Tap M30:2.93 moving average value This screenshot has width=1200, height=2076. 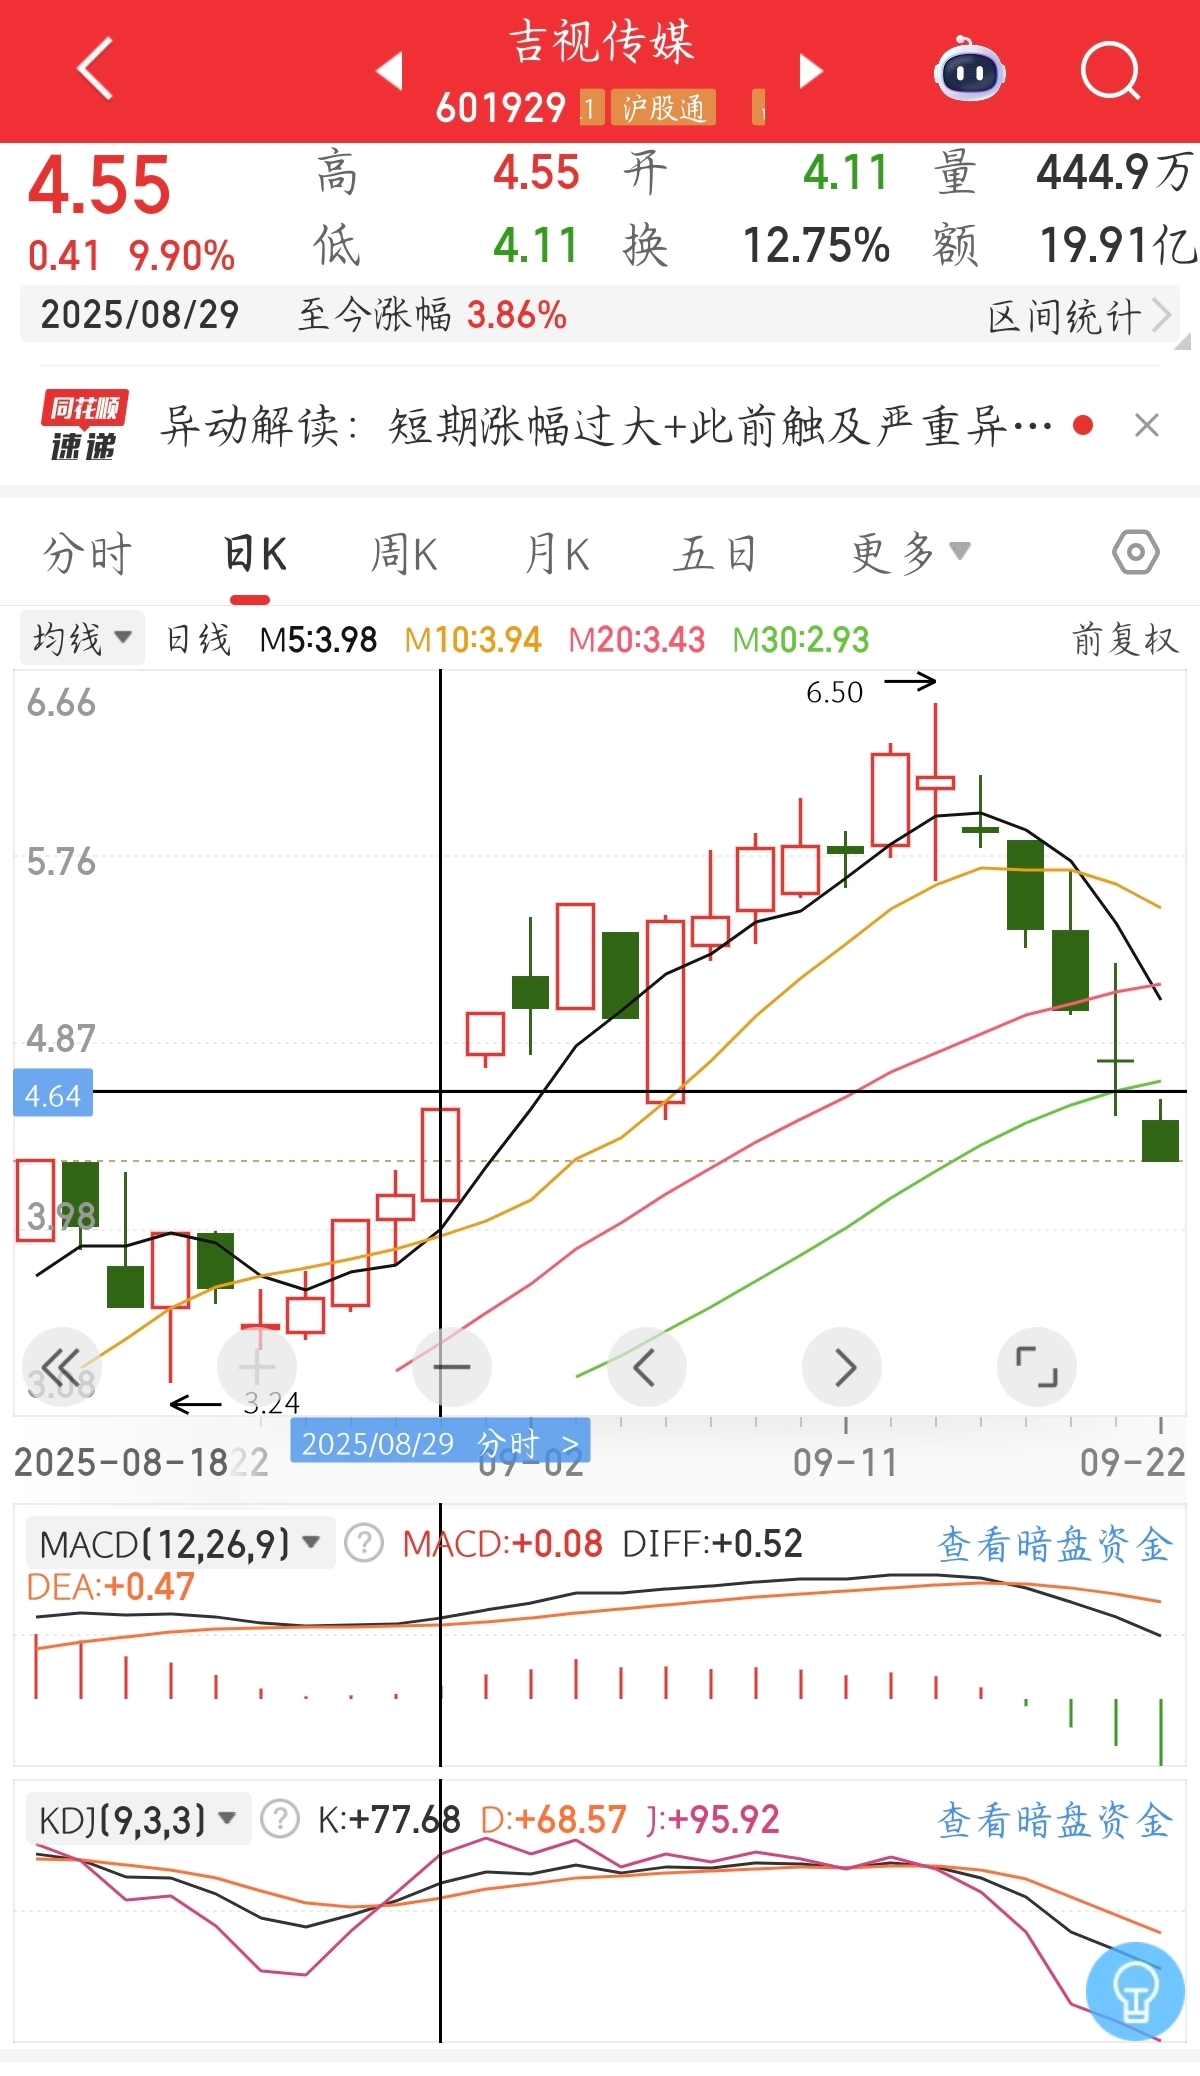click(x=800, y=639)
